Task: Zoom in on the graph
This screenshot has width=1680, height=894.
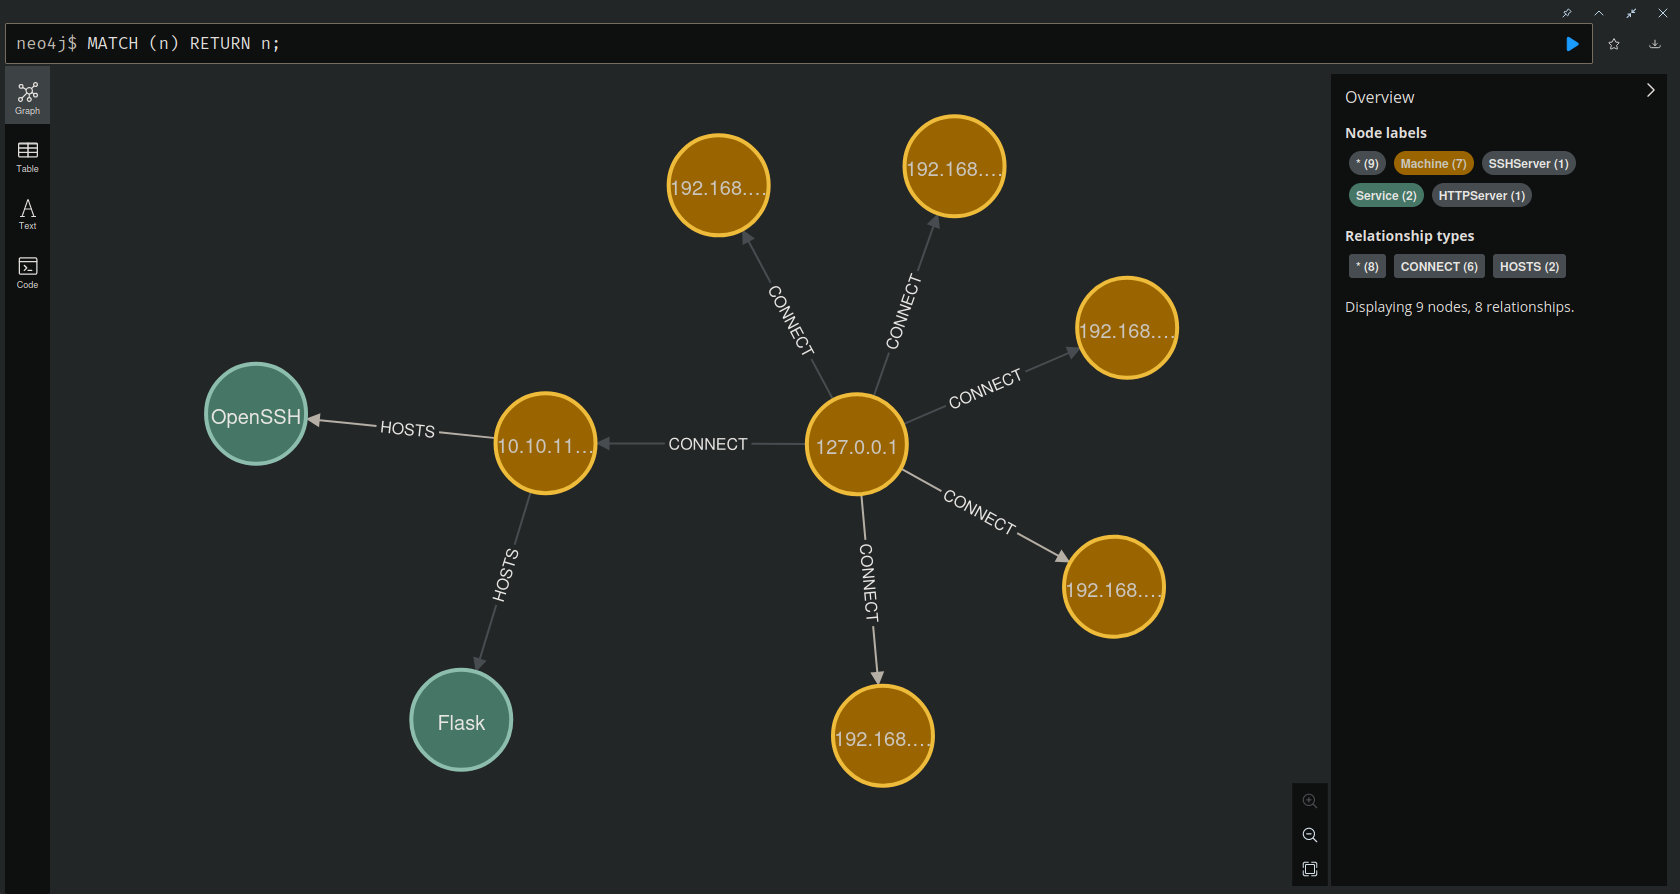Action: point(1310,801)
